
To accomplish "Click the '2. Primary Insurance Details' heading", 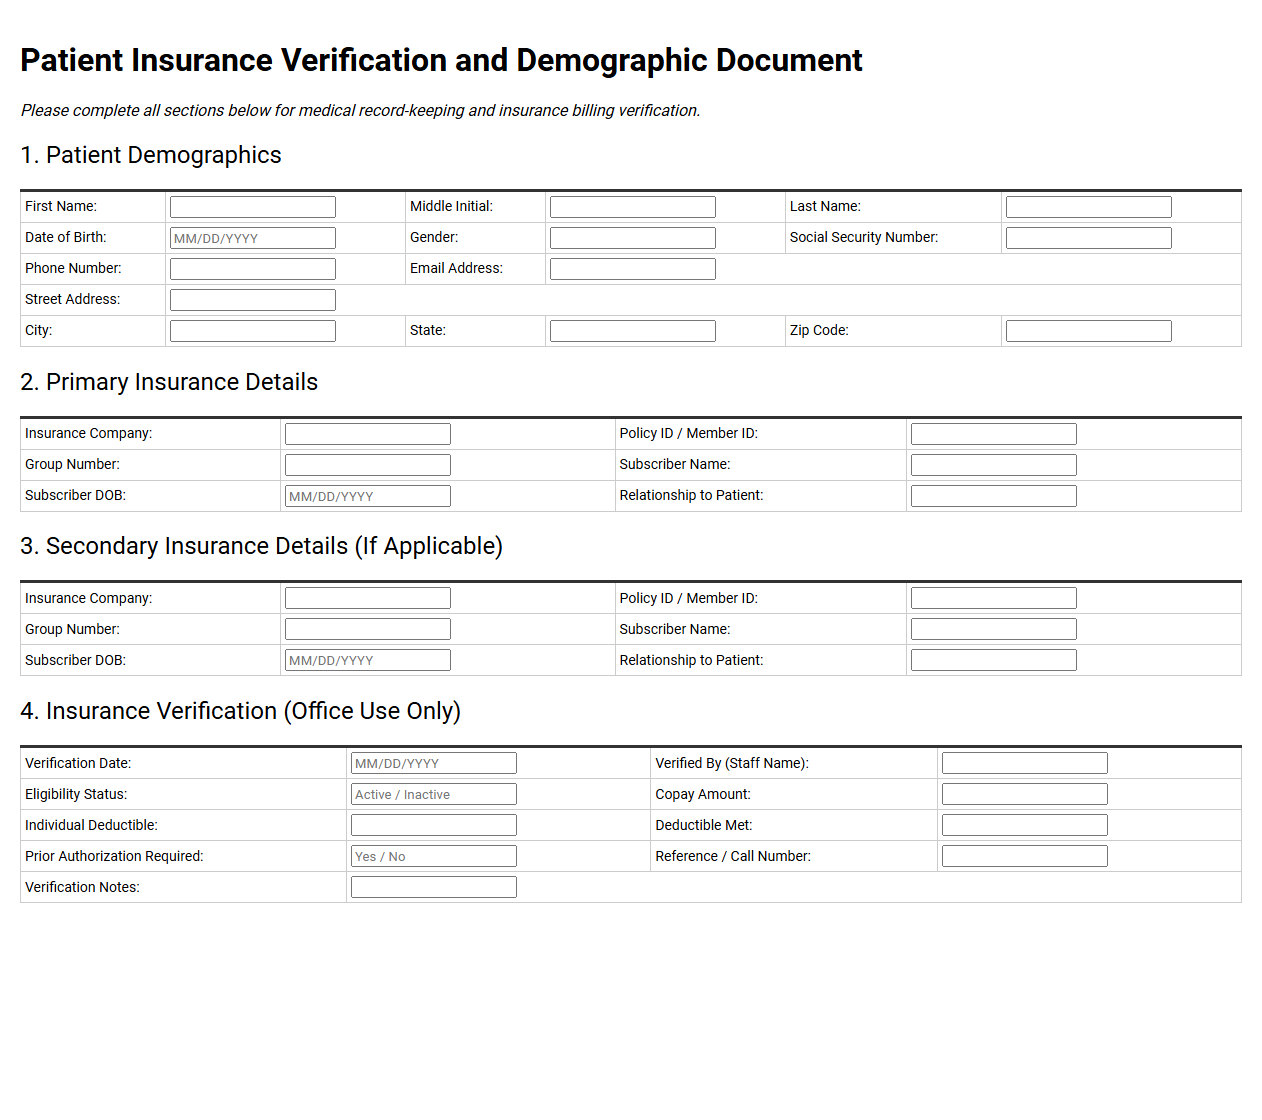I will (169, 382).
